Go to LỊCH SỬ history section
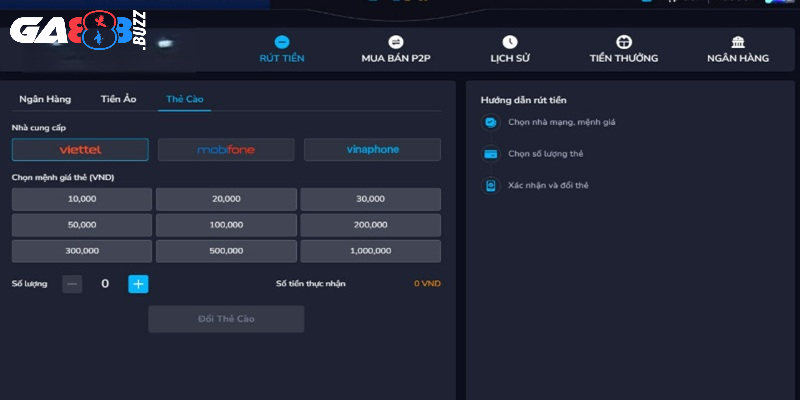The width and height of the screenshot is (800, 400). coord(510,58)
